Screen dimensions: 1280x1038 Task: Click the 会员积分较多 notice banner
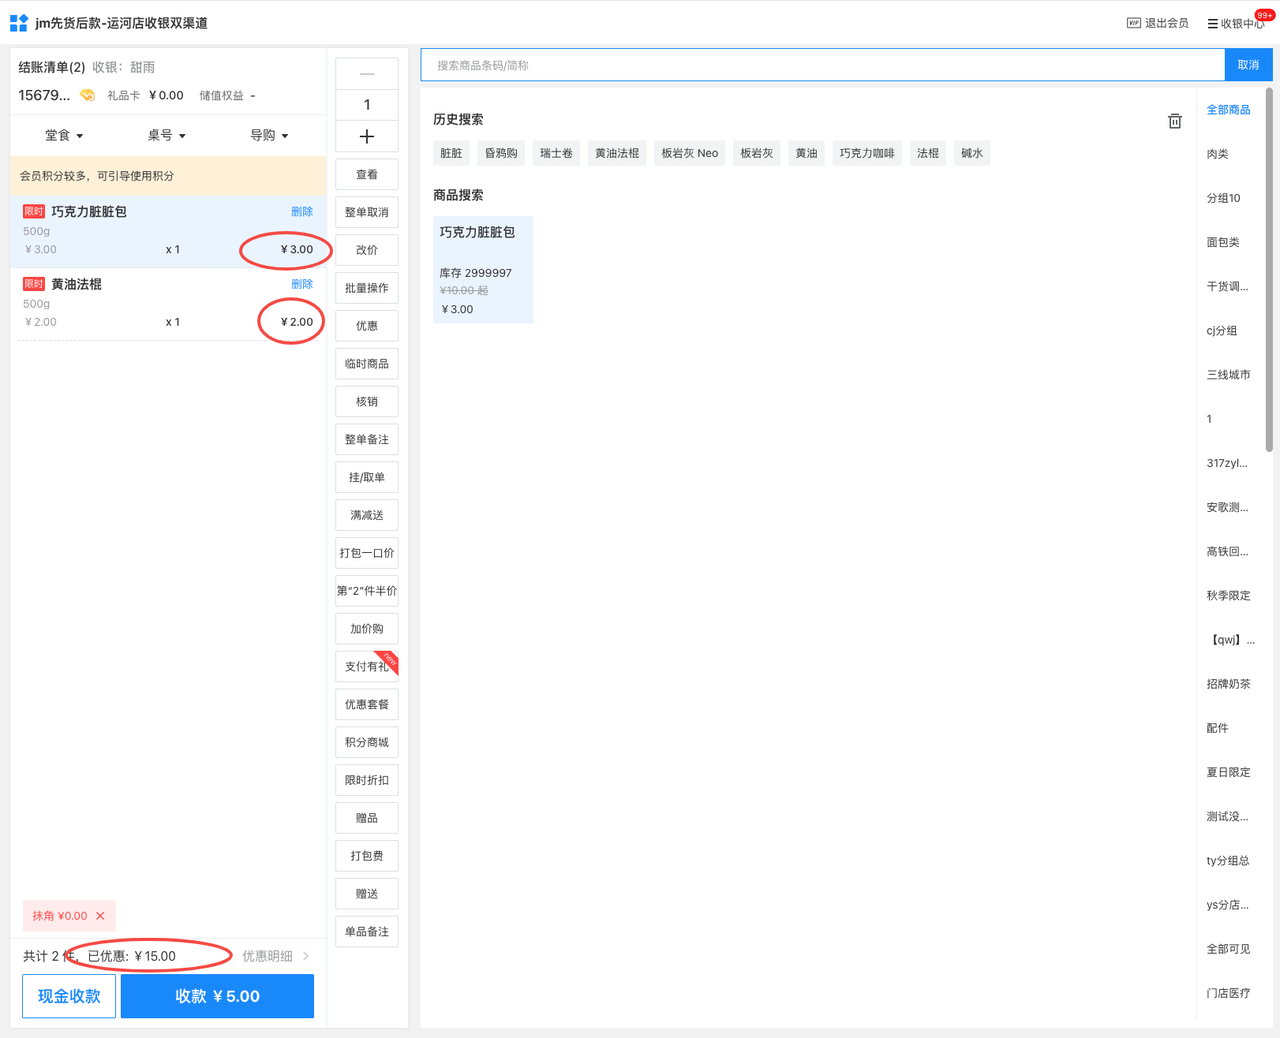(168, 175)
